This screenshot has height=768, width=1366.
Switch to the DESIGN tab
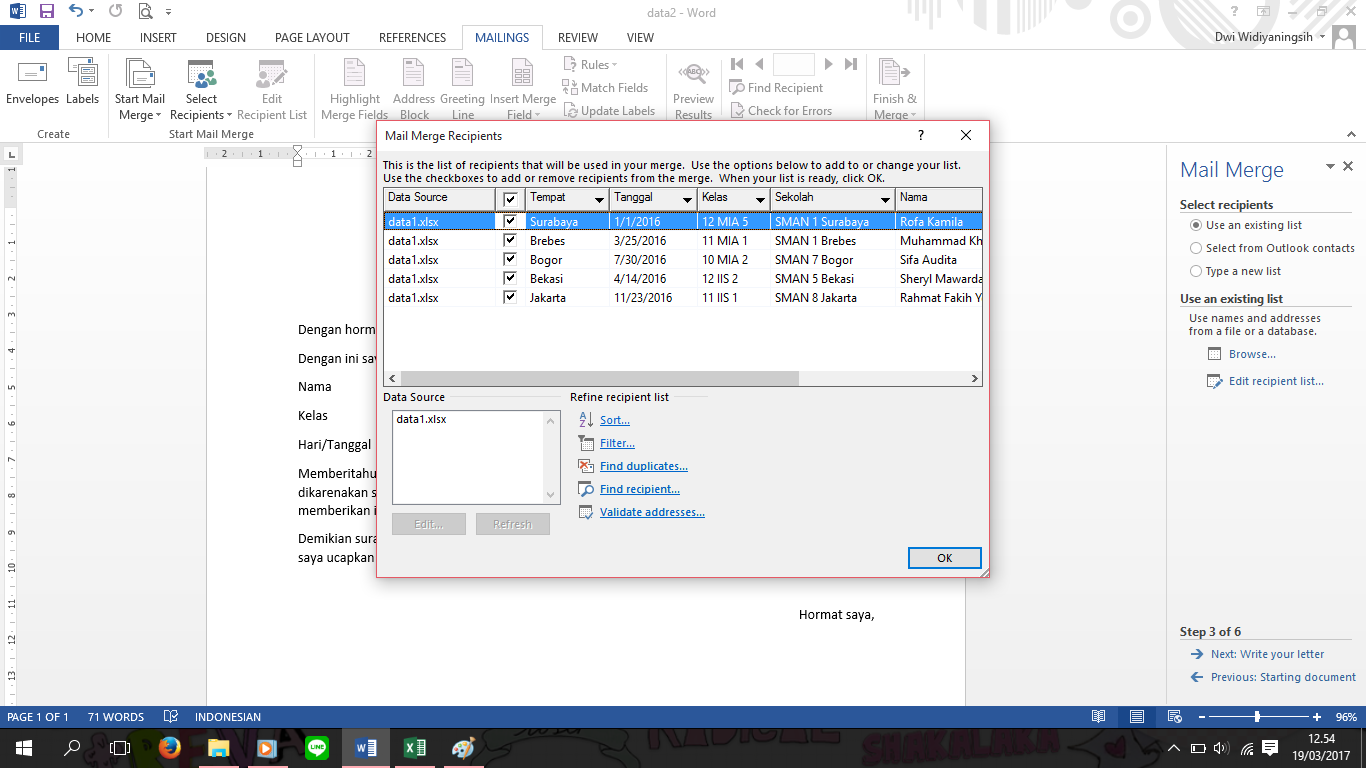226,38
